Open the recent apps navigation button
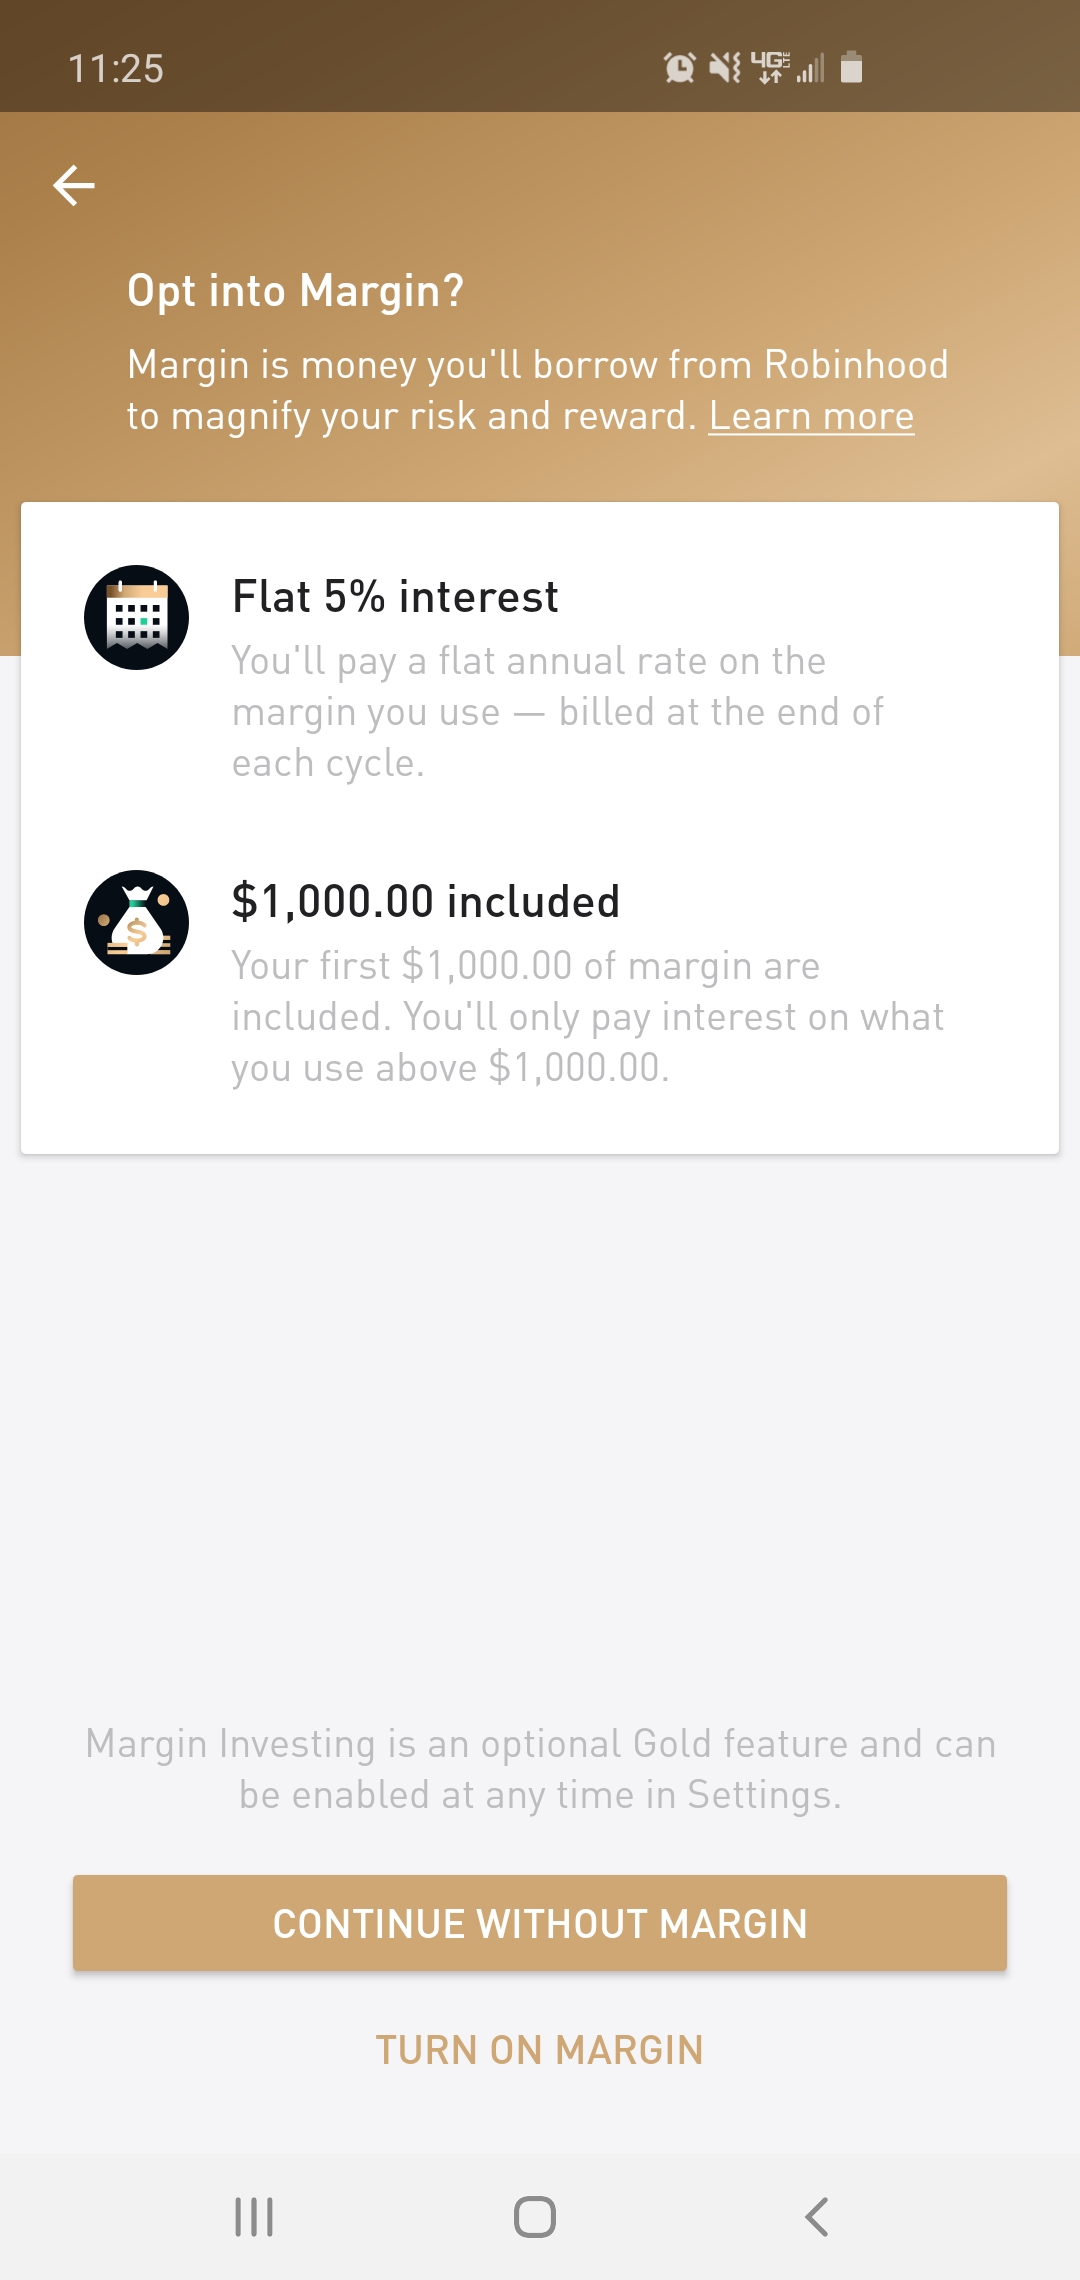This screenshot has height=2280, width=1080. (x=254, y=2216)
